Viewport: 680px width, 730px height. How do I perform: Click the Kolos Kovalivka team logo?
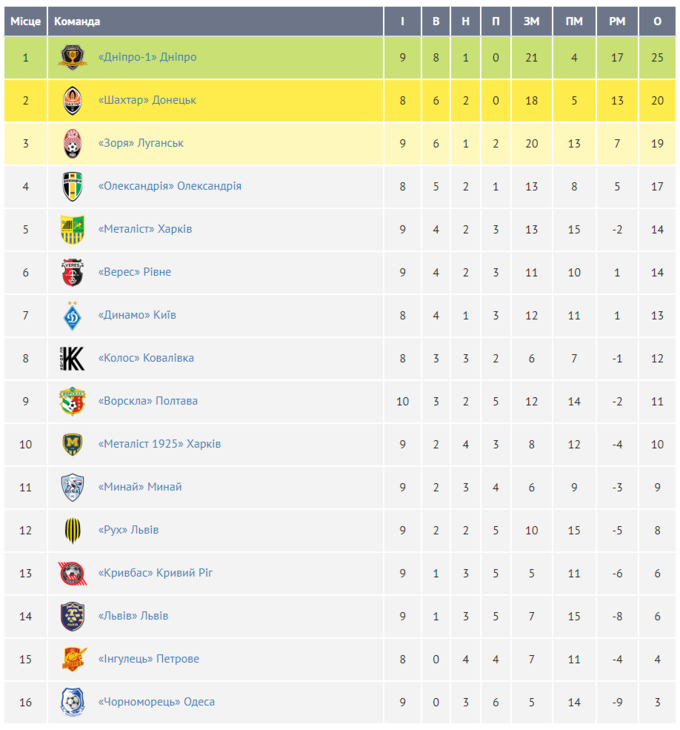73,359
